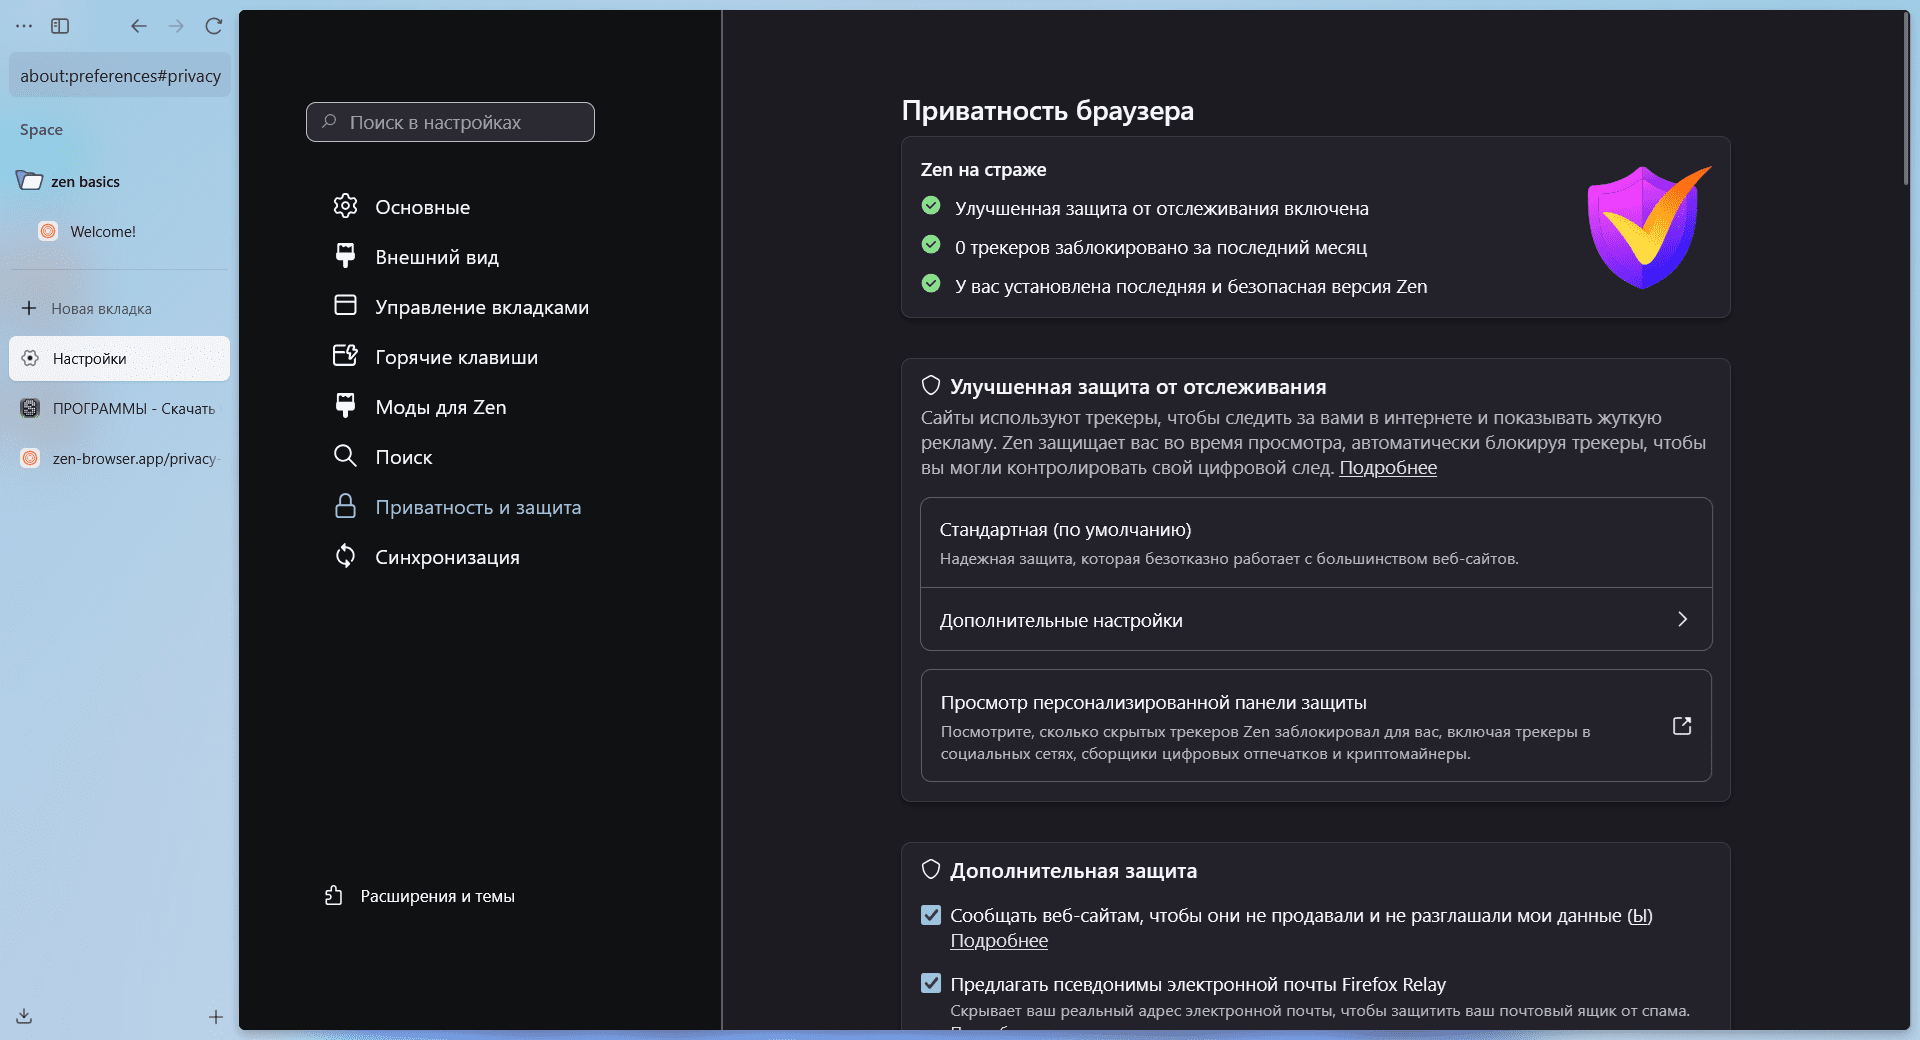
Task: Open the "Горячие клавиши" settings section
Action: [x=456, y=357]
